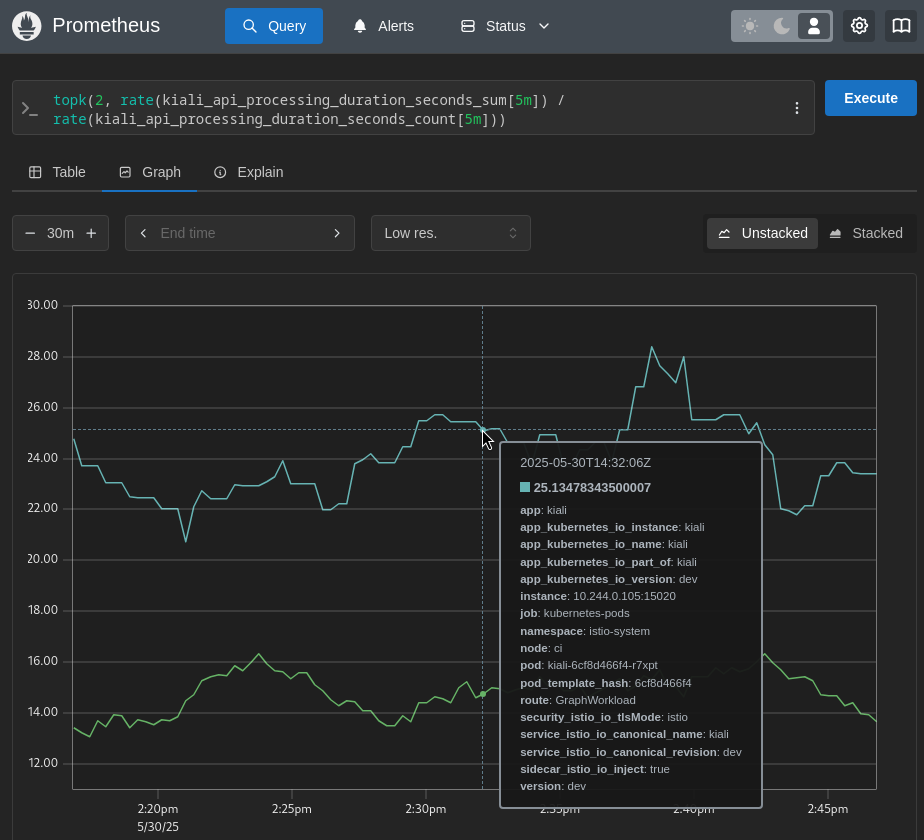Switch to the Table tab

click(56, 171)
